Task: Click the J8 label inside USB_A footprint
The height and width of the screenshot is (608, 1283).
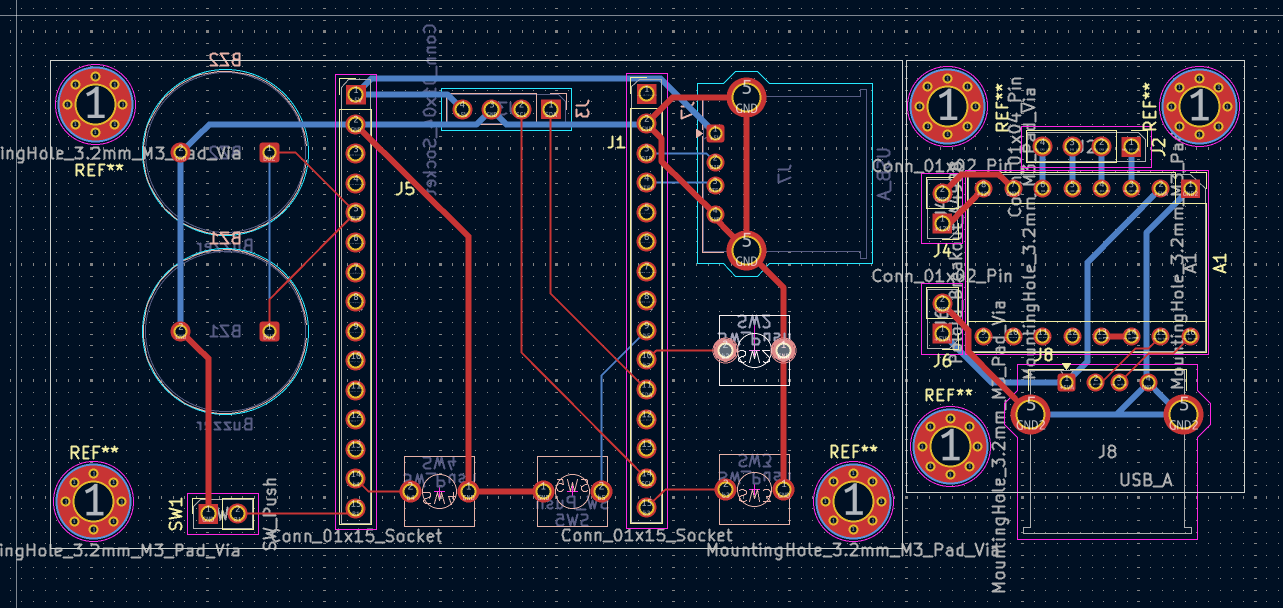Action: [1106, 452]
